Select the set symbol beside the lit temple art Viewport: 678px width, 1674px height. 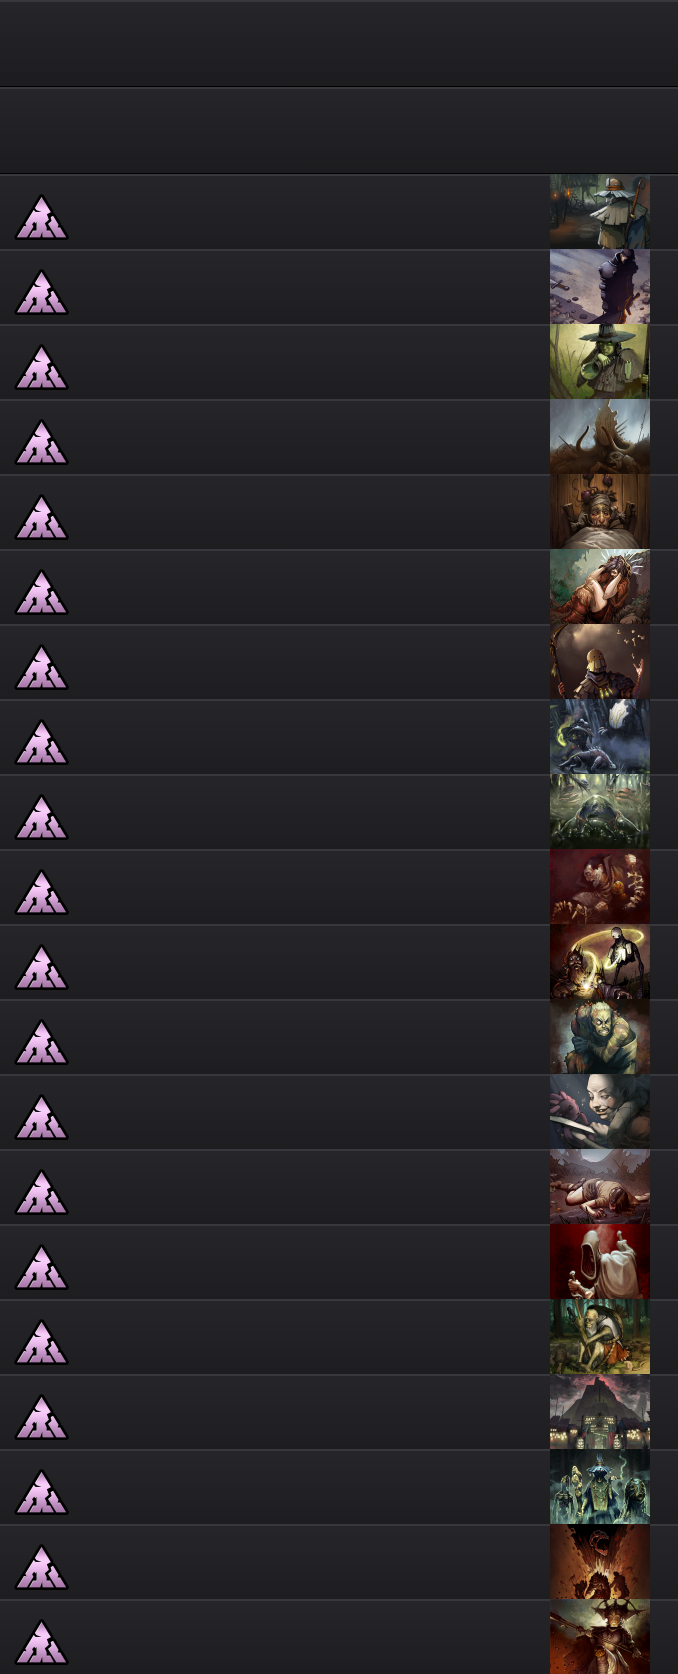click(x=41, y=1417)
